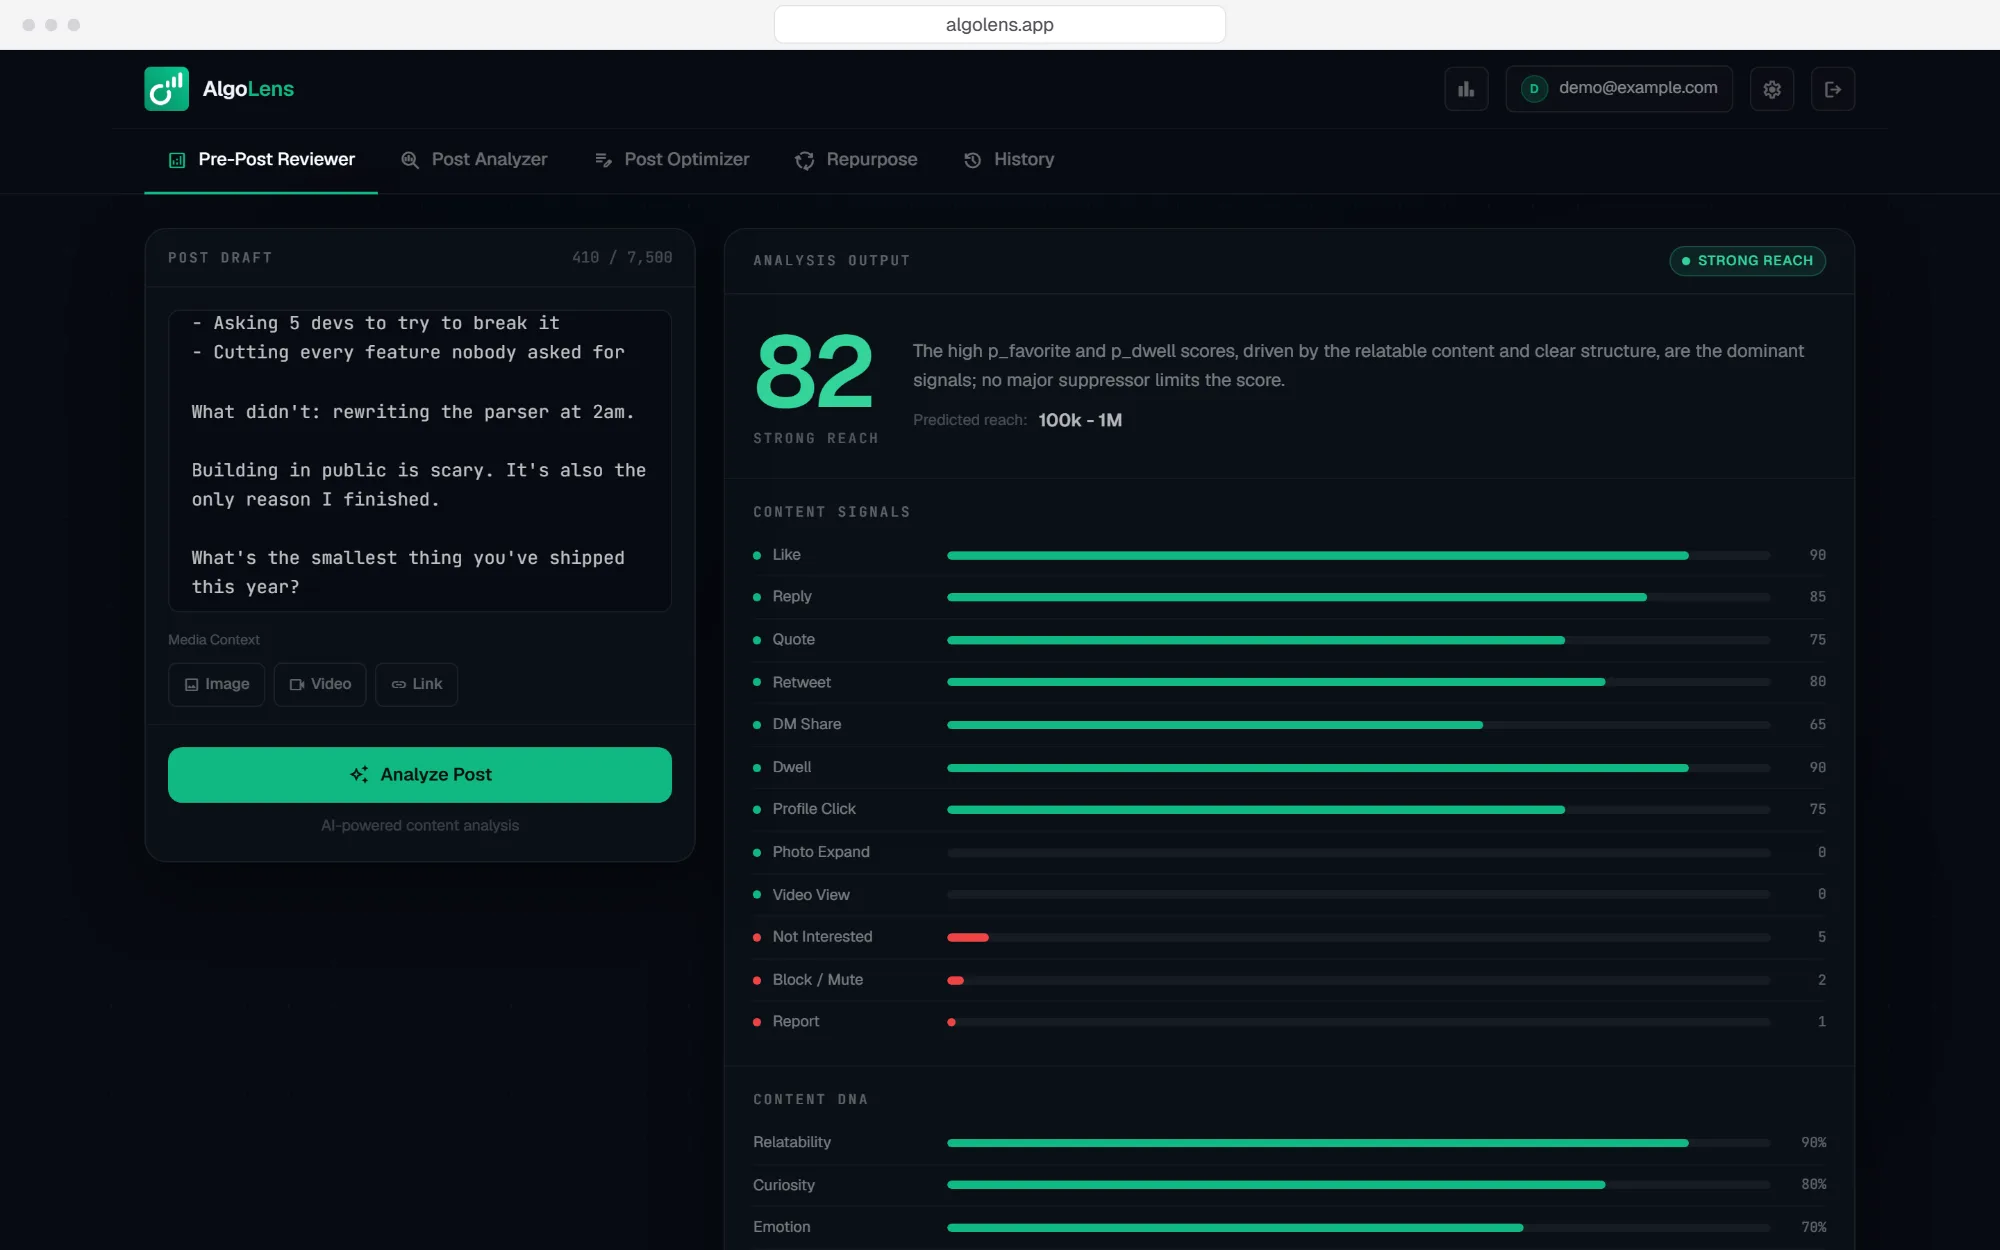Click the Relatability DNA label
Viewport: 2000px width, 1250px height.
(x=792, y=1142)
